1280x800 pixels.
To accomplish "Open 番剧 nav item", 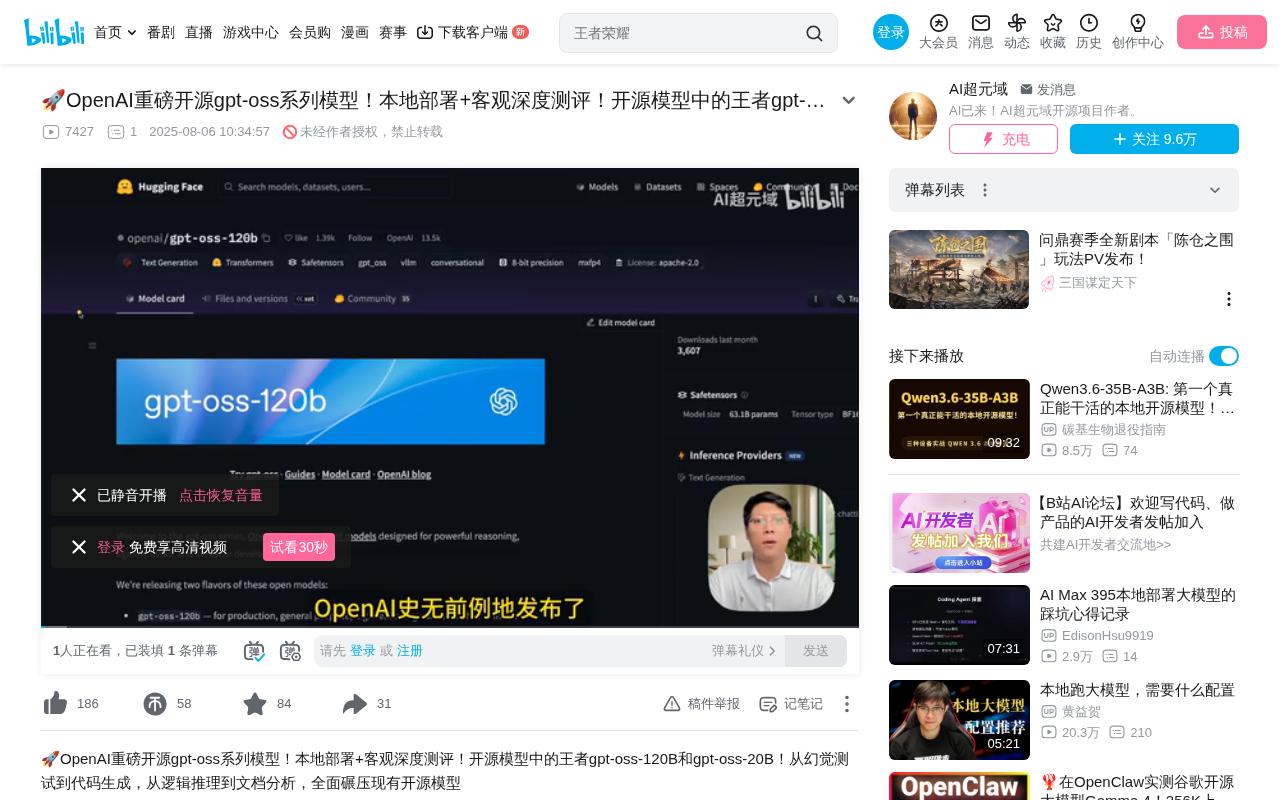I will (x=161, y=32).
